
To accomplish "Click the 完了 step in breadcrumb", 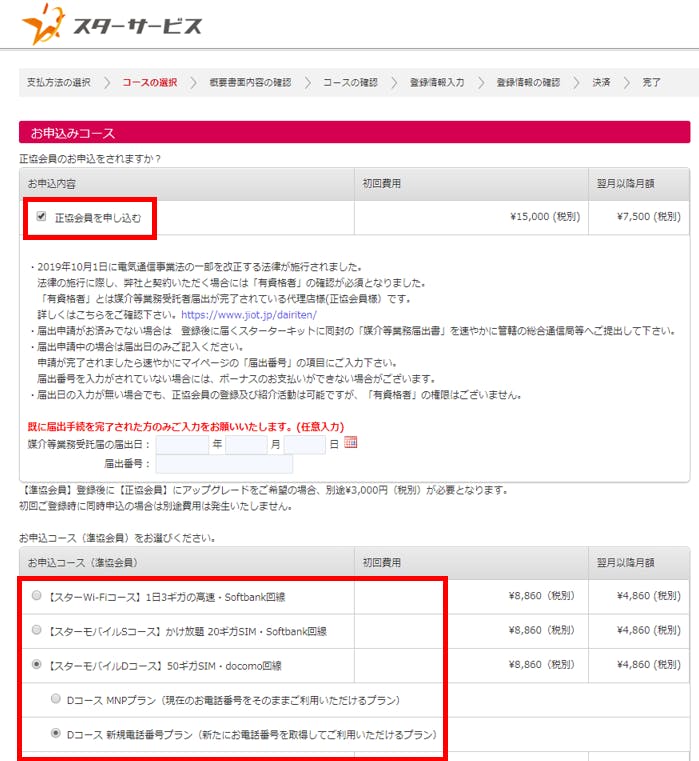I will point(652,82).
